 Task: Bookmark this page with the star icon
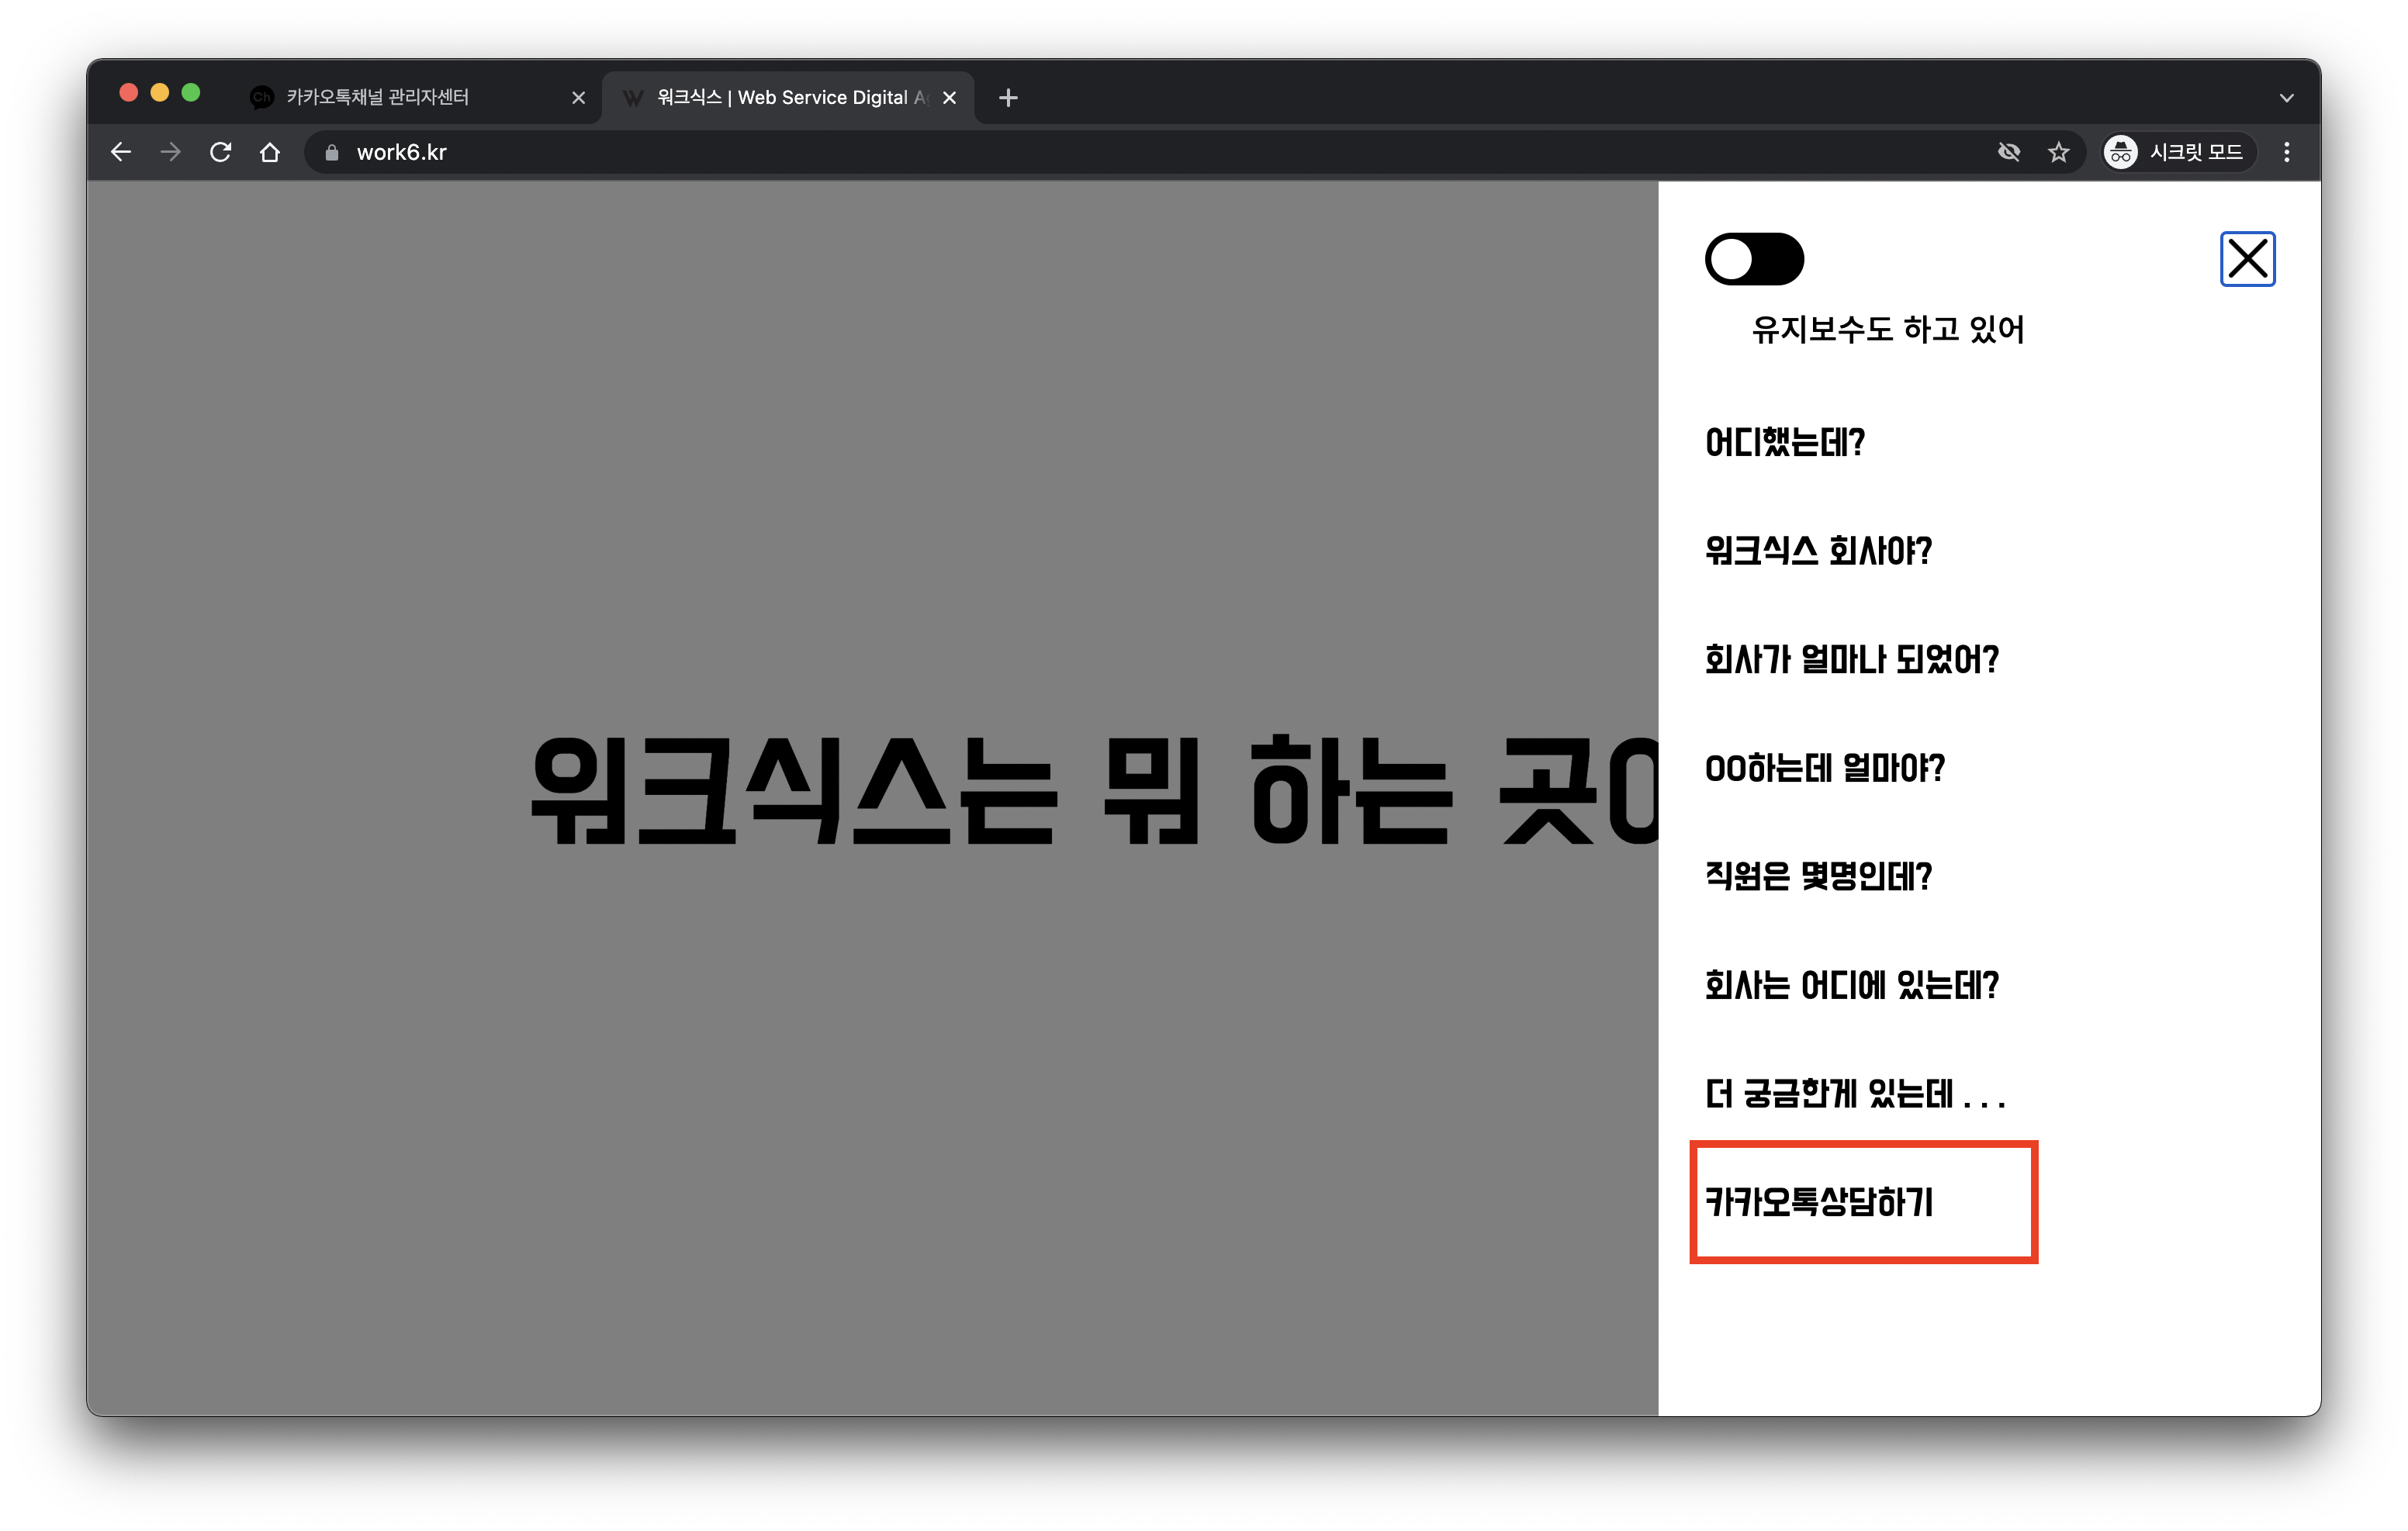click(2058, 152)
